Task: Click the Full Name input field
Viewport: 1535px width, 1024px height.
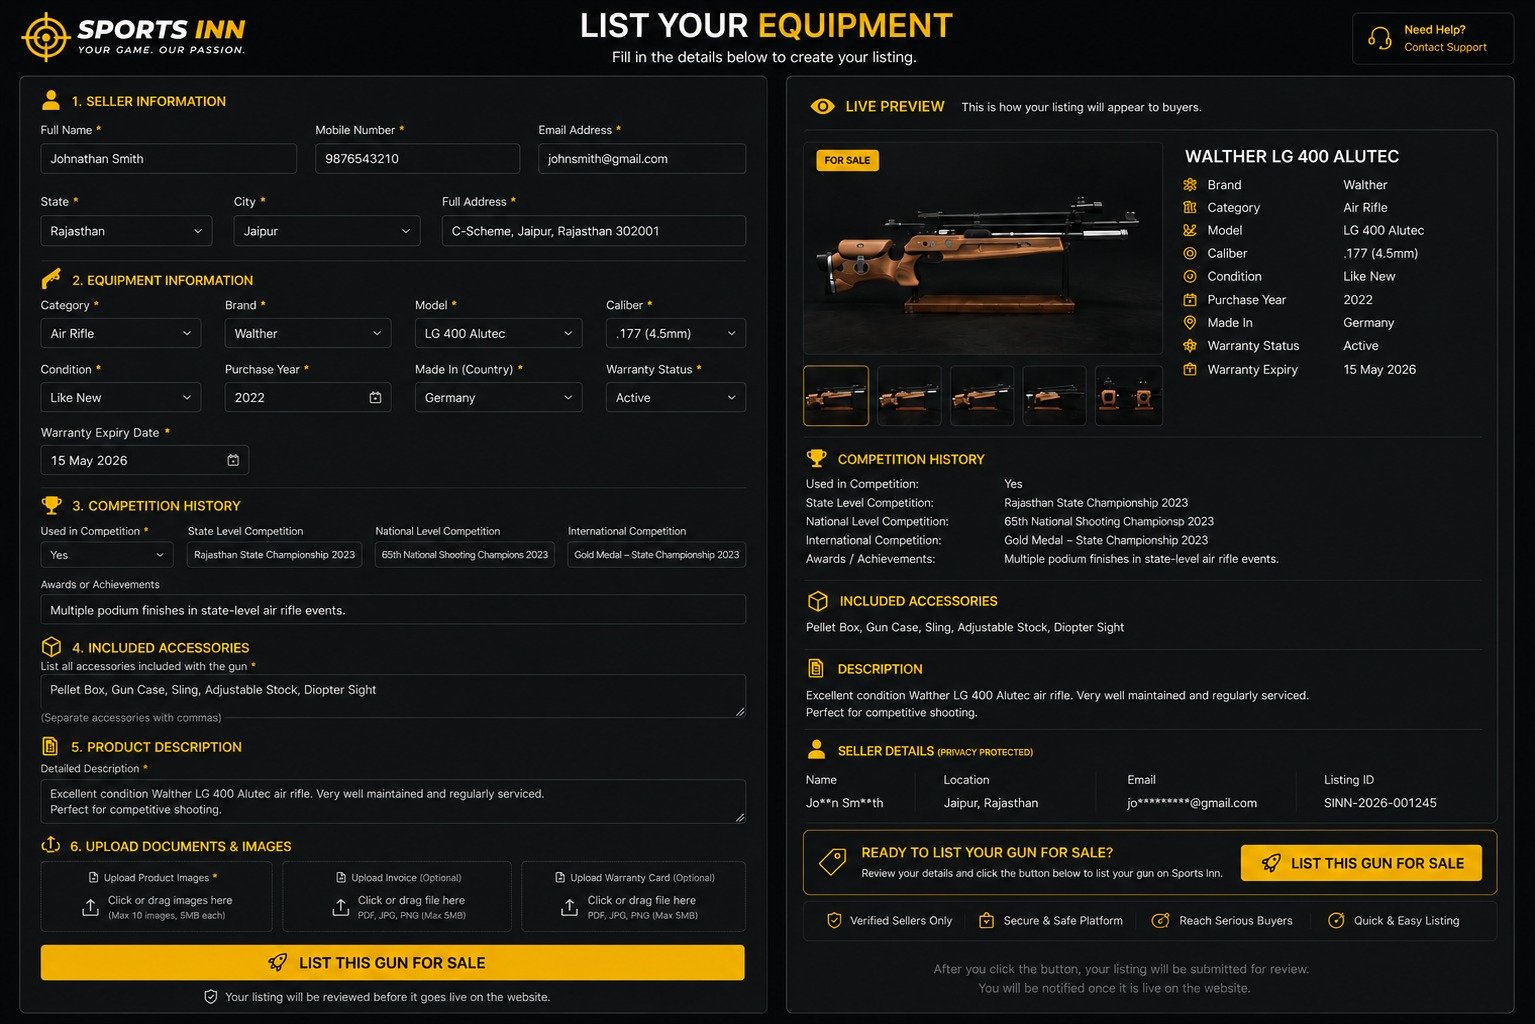Action: click(169, 159)
